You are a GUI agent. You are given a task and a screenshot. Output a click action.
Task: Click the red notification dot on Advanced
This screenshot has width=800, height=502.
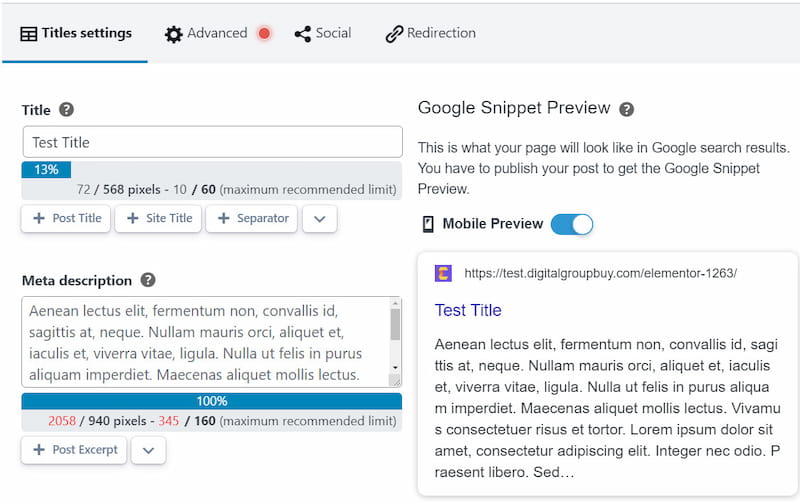(x=264, y=33)
